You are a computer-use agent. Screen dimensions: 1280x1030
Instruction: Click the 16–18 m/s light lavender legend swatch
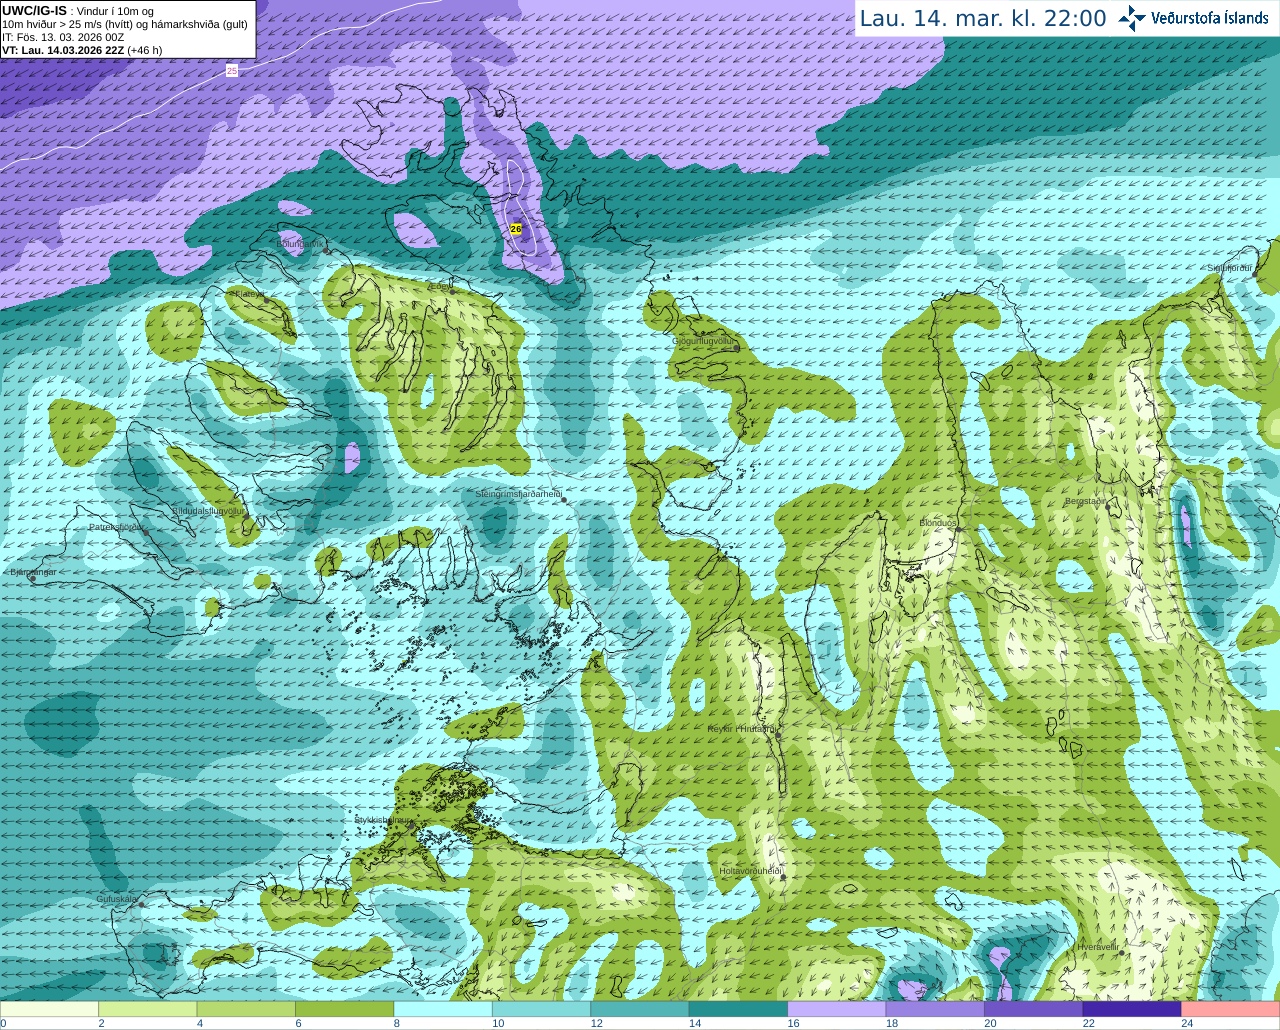[x=837, y=1009]
